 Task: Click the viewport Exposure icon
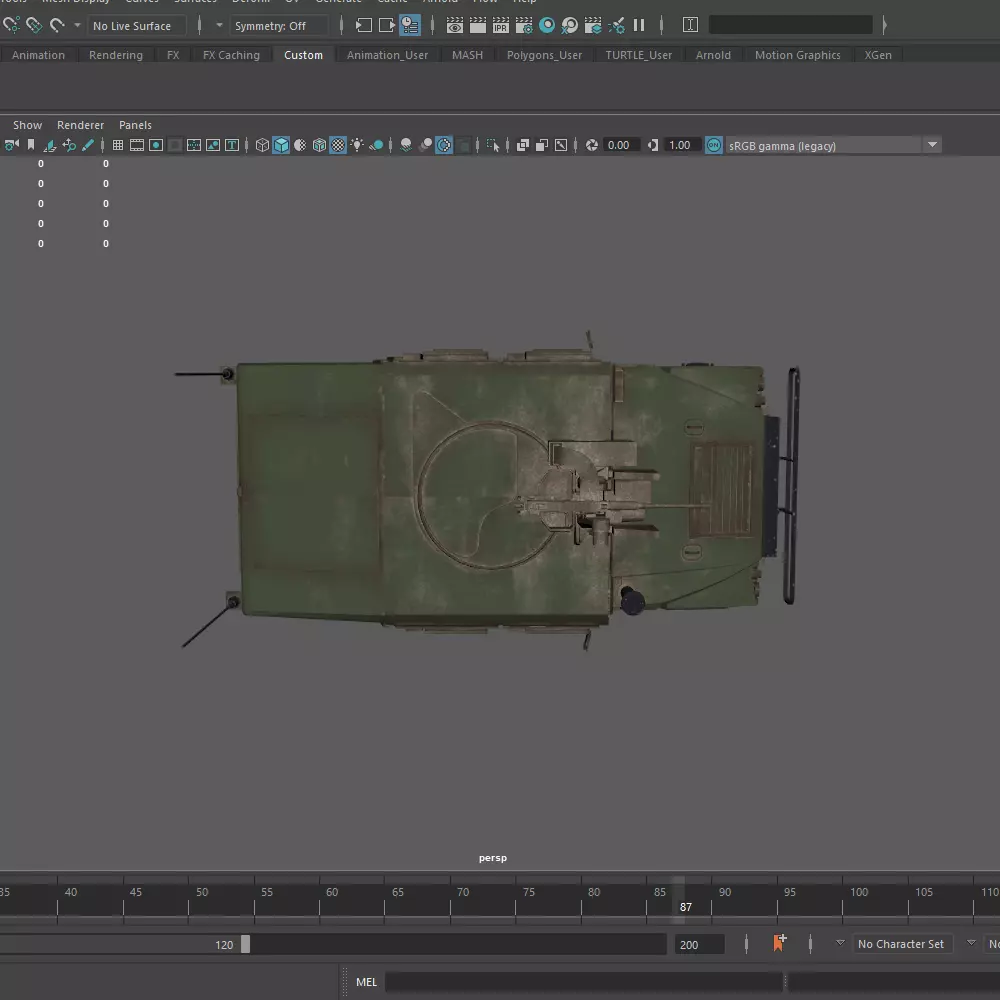click(x=592, y=145)
